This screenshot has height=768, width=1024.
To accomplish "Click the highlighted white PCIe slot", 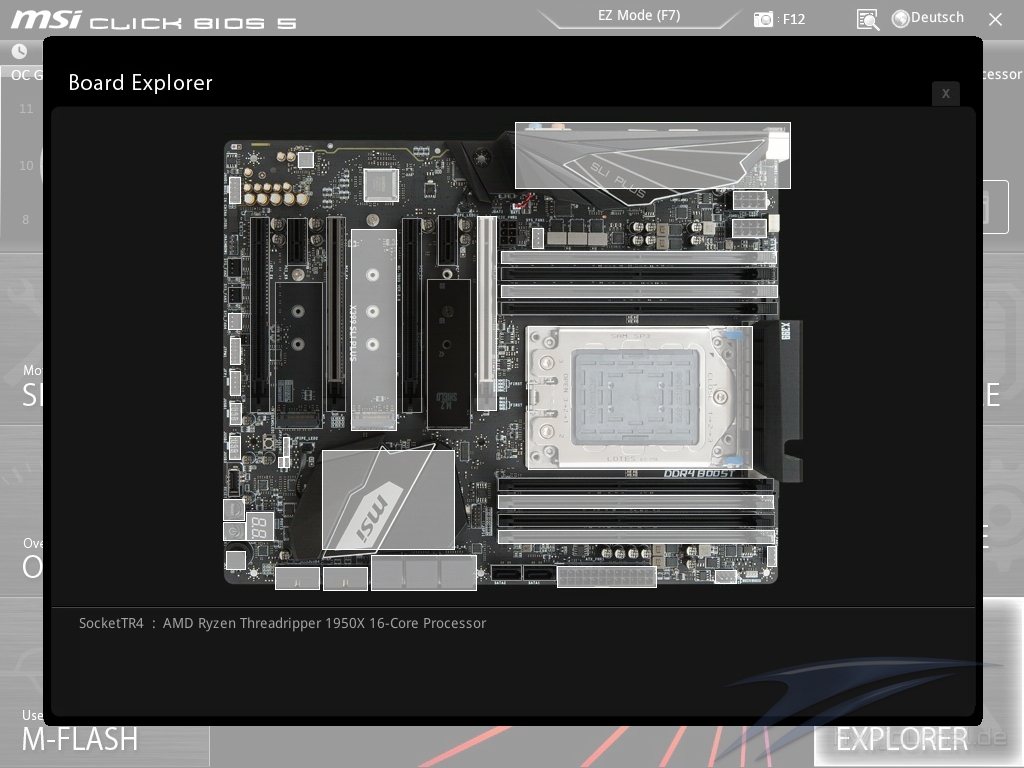I will (486, 314).
